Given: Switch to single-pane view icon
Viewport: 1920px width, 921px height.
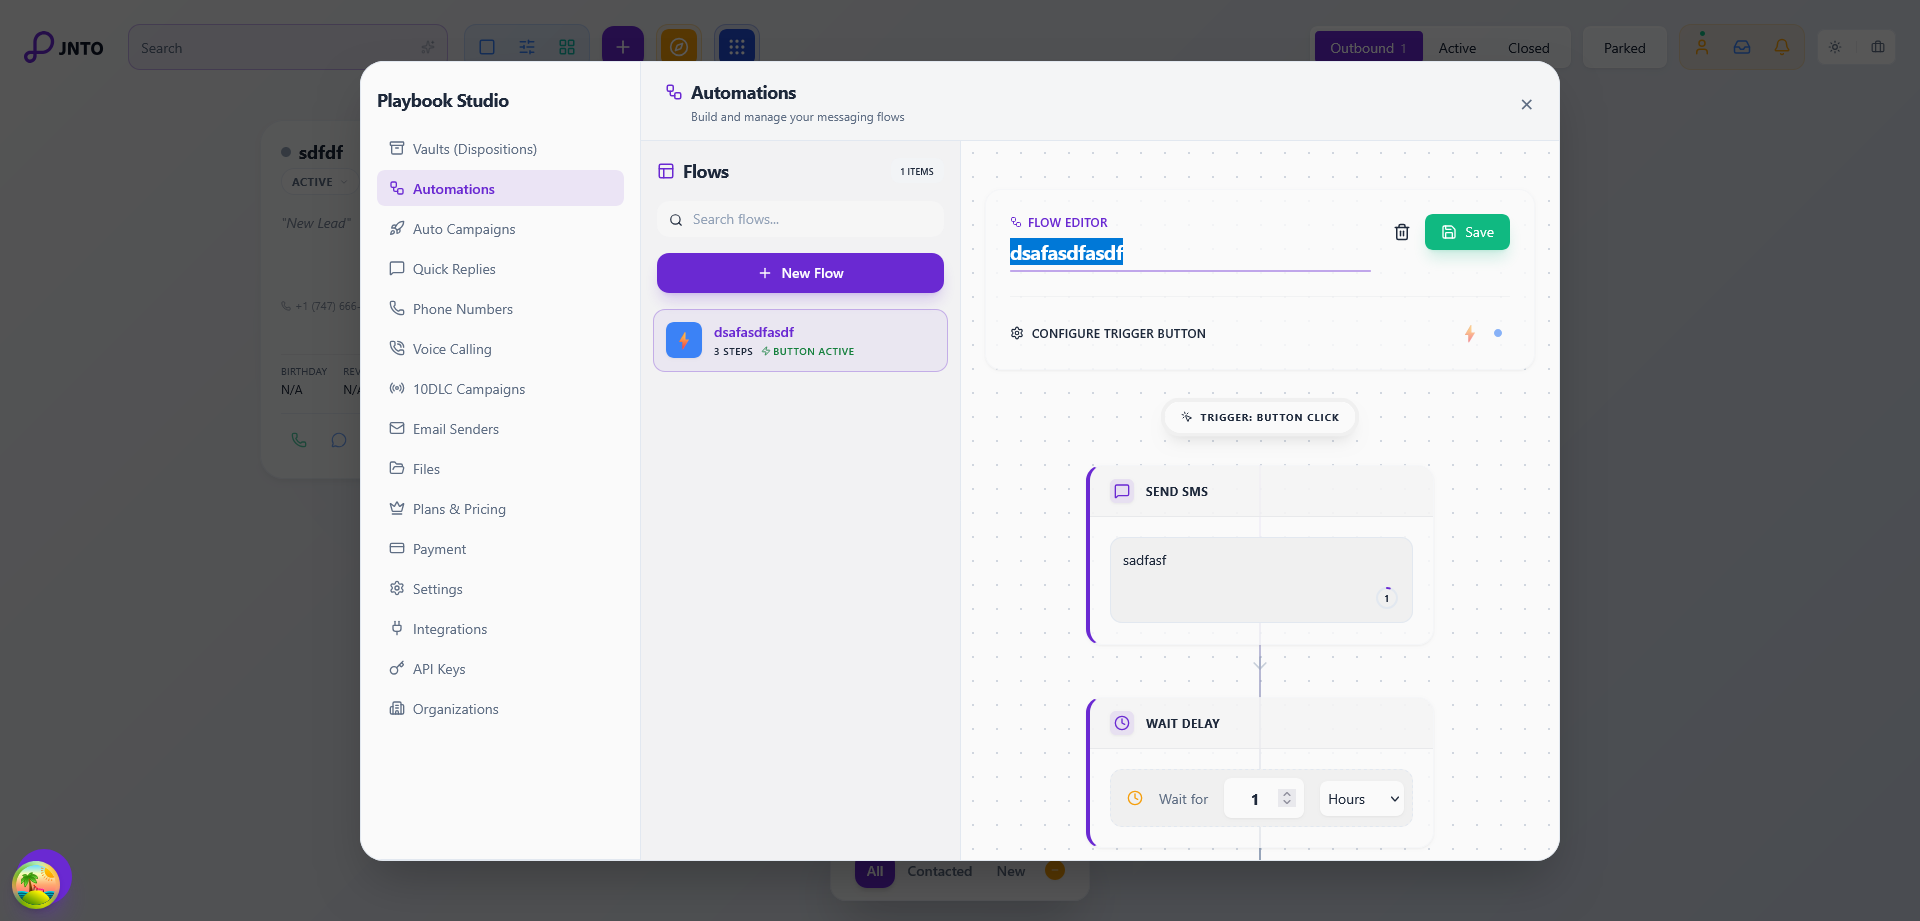Looking at the screenshot, I should click(487, 47).
